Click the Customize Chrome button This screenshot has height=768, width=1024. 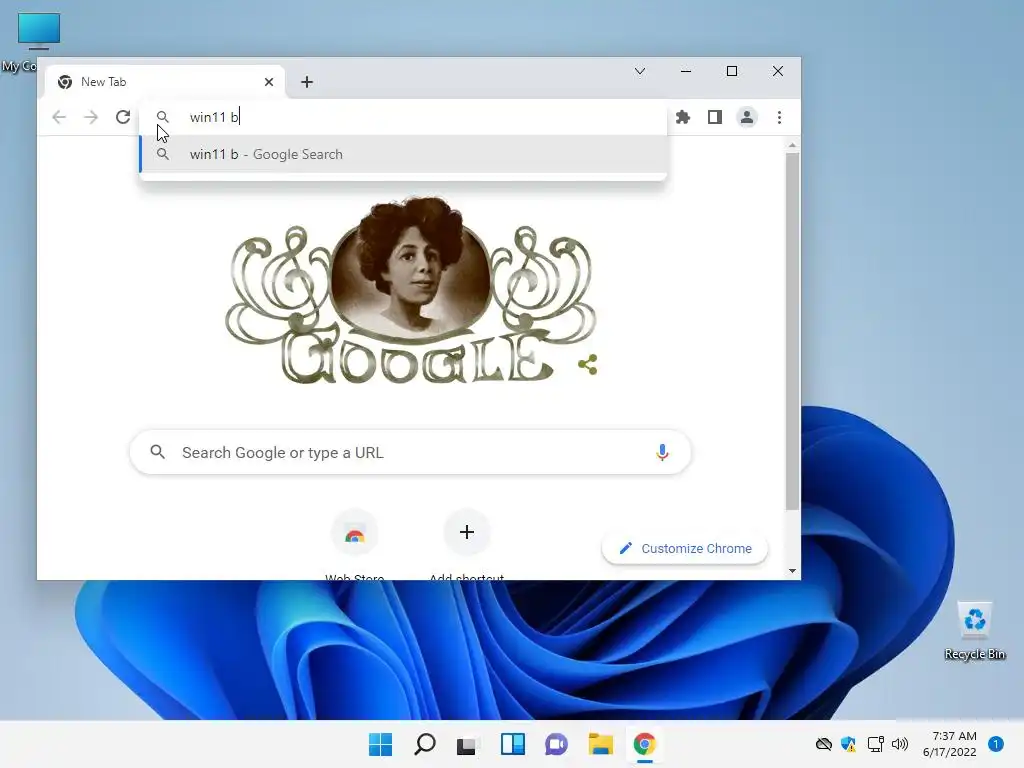point(685,549)
